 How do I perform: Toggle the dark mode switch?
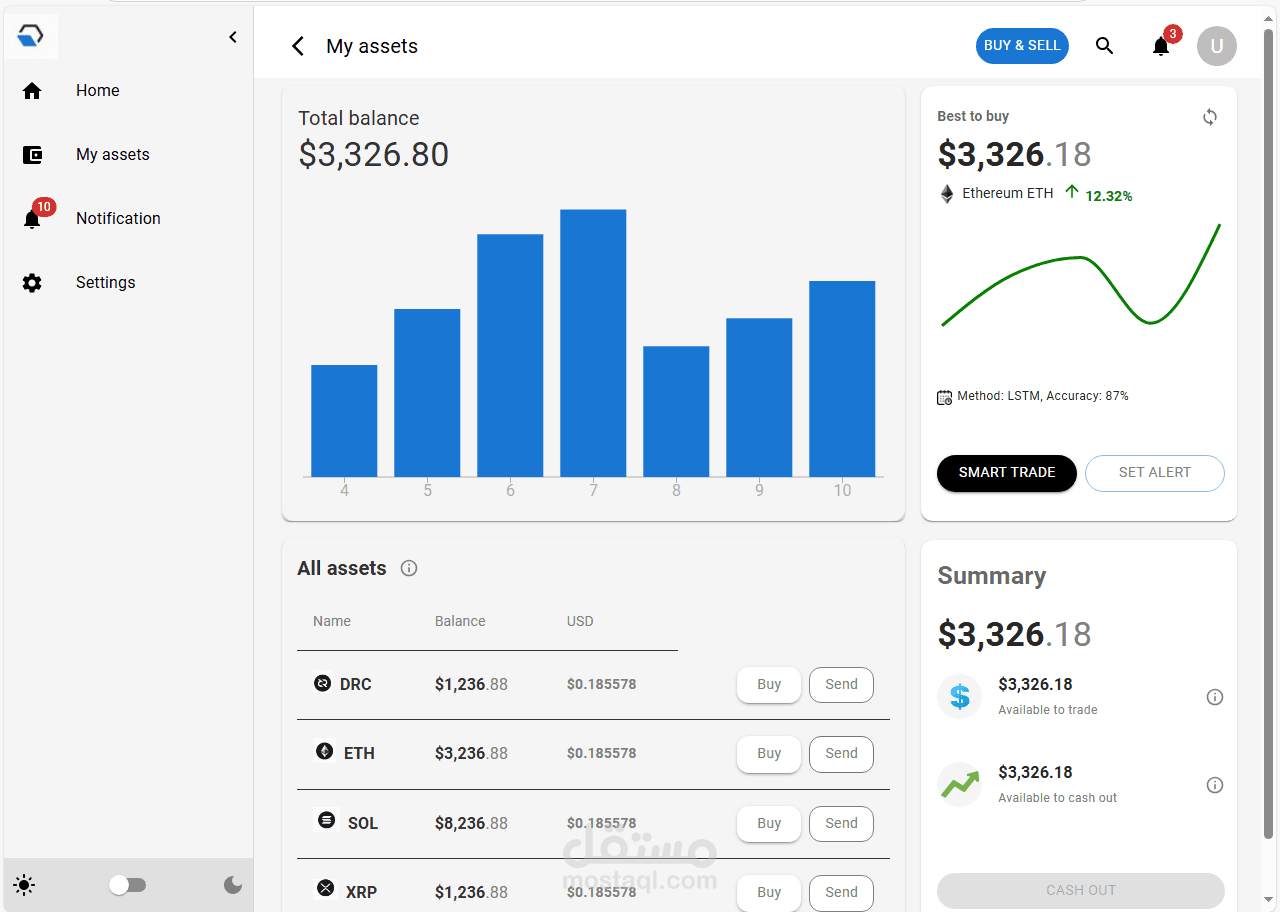tap(128, 885)
